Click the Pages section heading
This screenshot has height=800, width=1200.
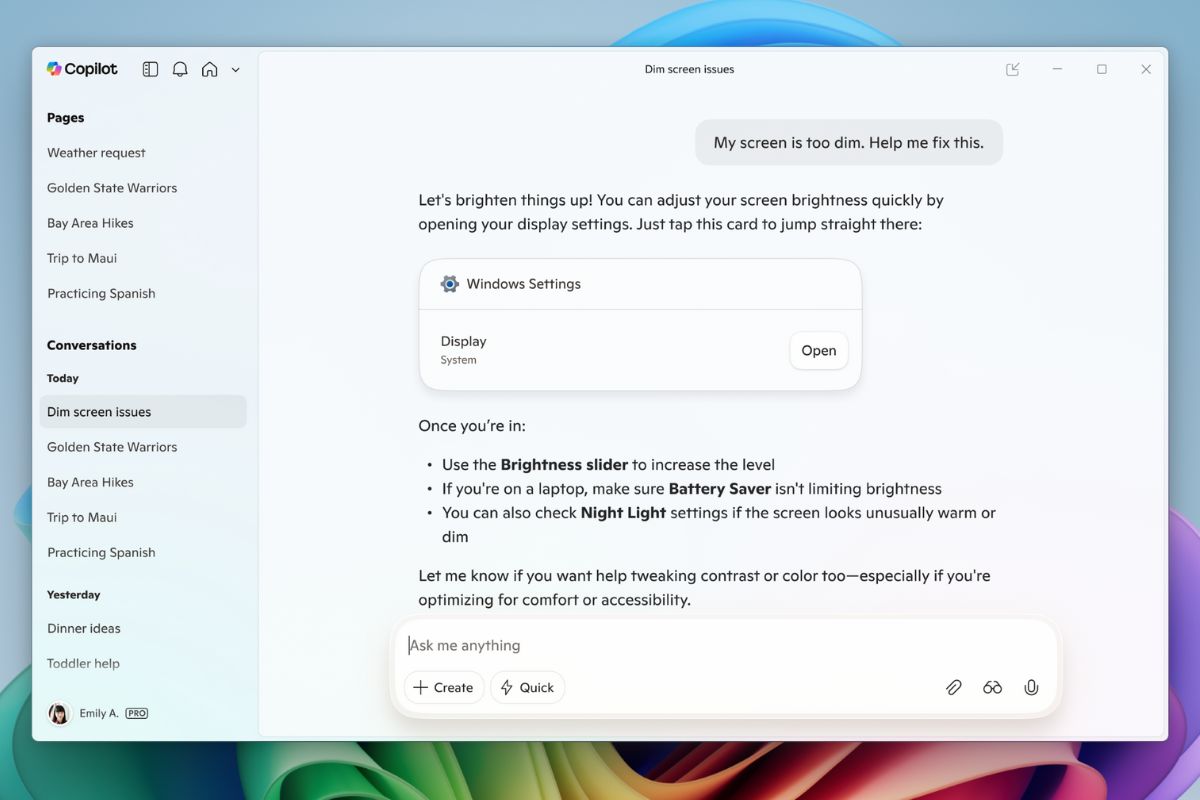[x=66, y=118]
